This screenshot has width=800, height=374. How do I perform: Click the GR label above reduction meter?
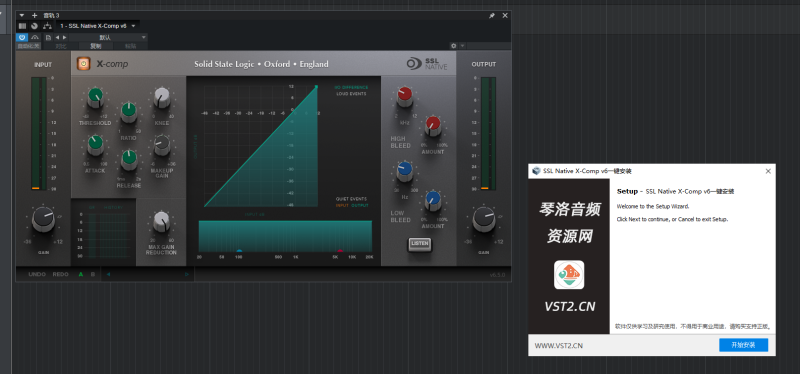[x=92, y=208]
